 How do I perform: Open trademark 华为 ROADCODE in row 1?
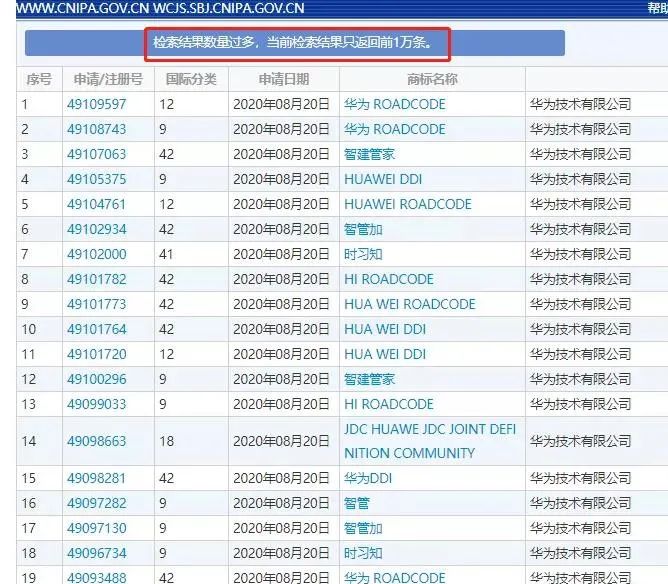pos(394,104)
